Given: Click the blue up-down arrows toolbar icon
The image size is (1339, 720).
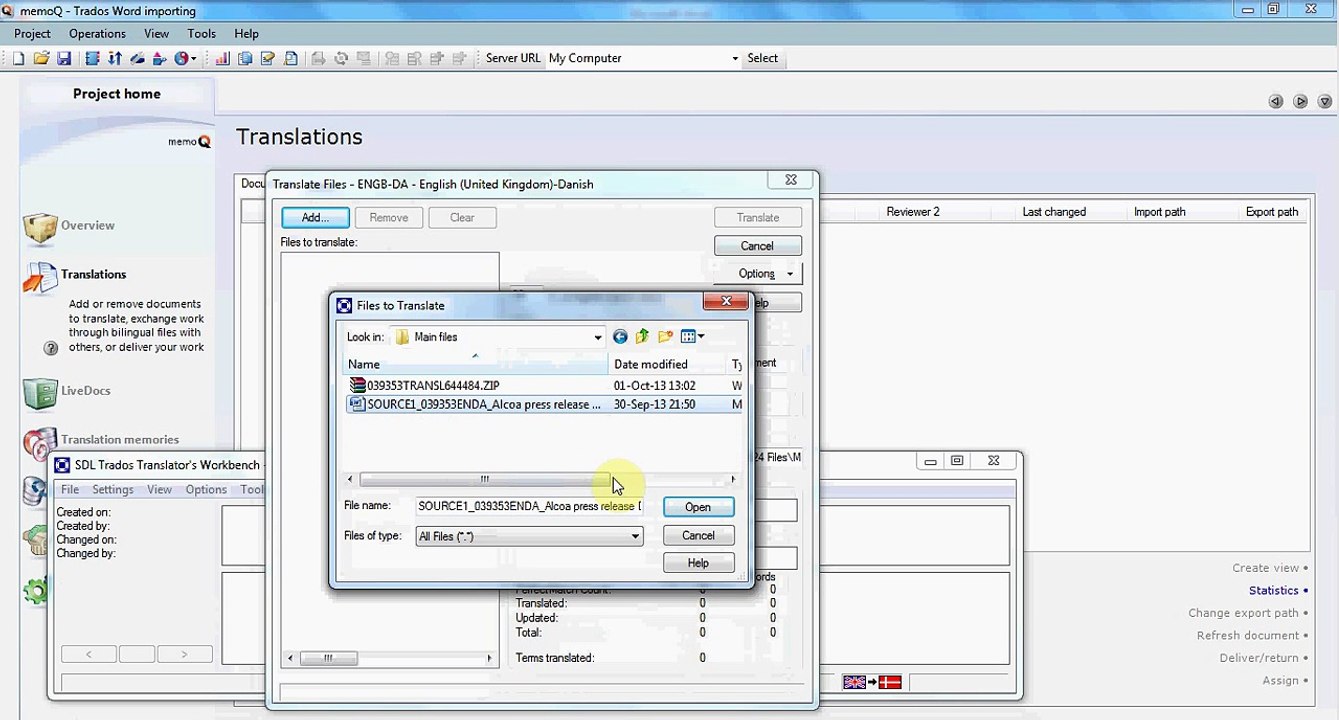Looking at the screenshot, I should (115, 58).
